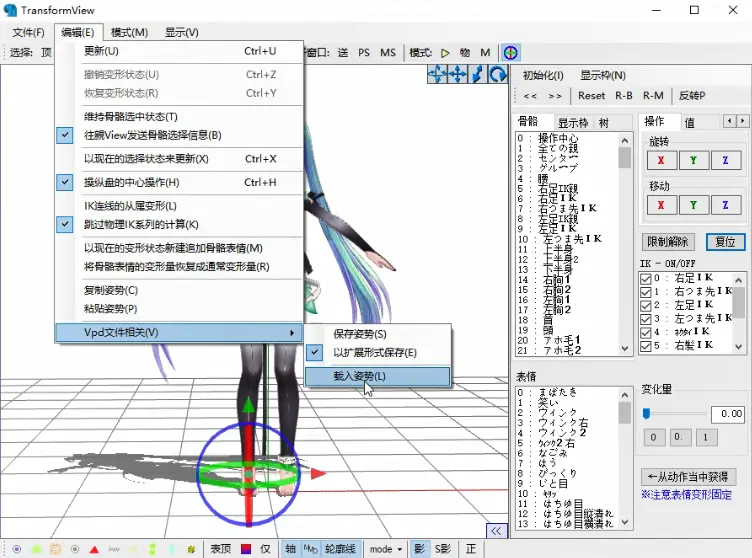This screenshot has width=752, height=558.
Task: Click the blue circle dot icon in bottom bar
Action: 17,549
